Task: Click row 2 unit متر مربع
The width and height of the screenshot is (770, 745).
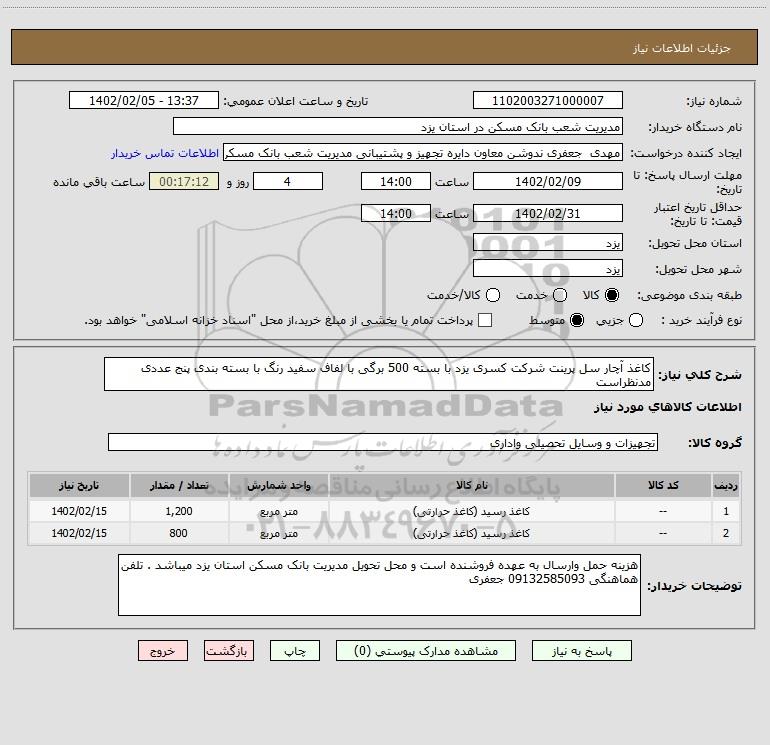Action: (278, 533)
